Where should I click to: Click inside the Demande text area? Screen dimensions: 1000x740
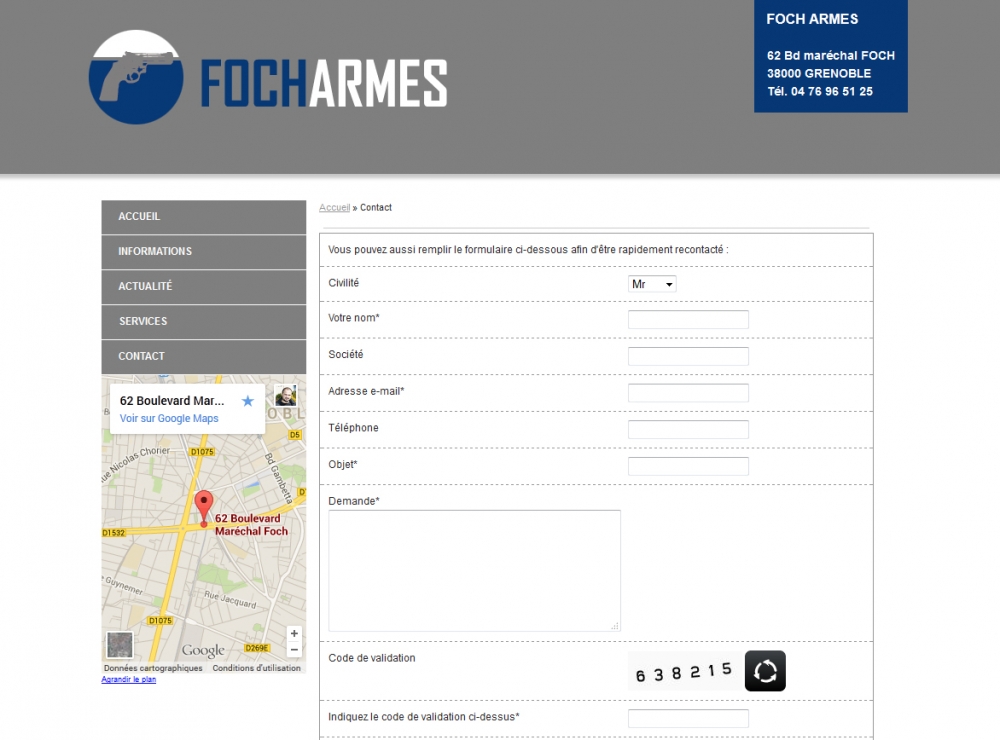click(474, 570)
